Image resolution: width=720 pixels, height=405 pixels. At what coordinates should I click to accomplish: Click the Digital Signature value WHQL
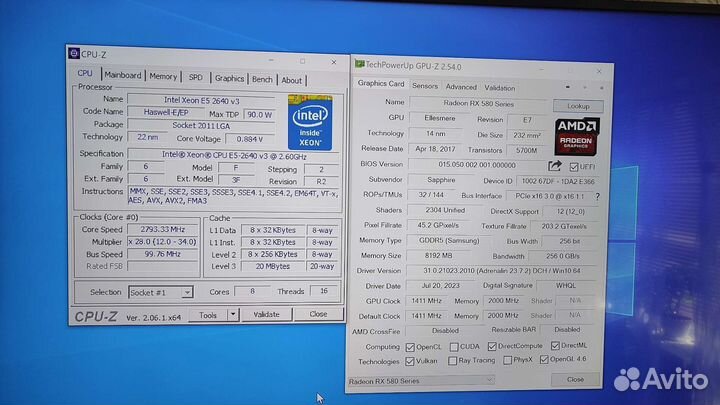coord(566,285)
